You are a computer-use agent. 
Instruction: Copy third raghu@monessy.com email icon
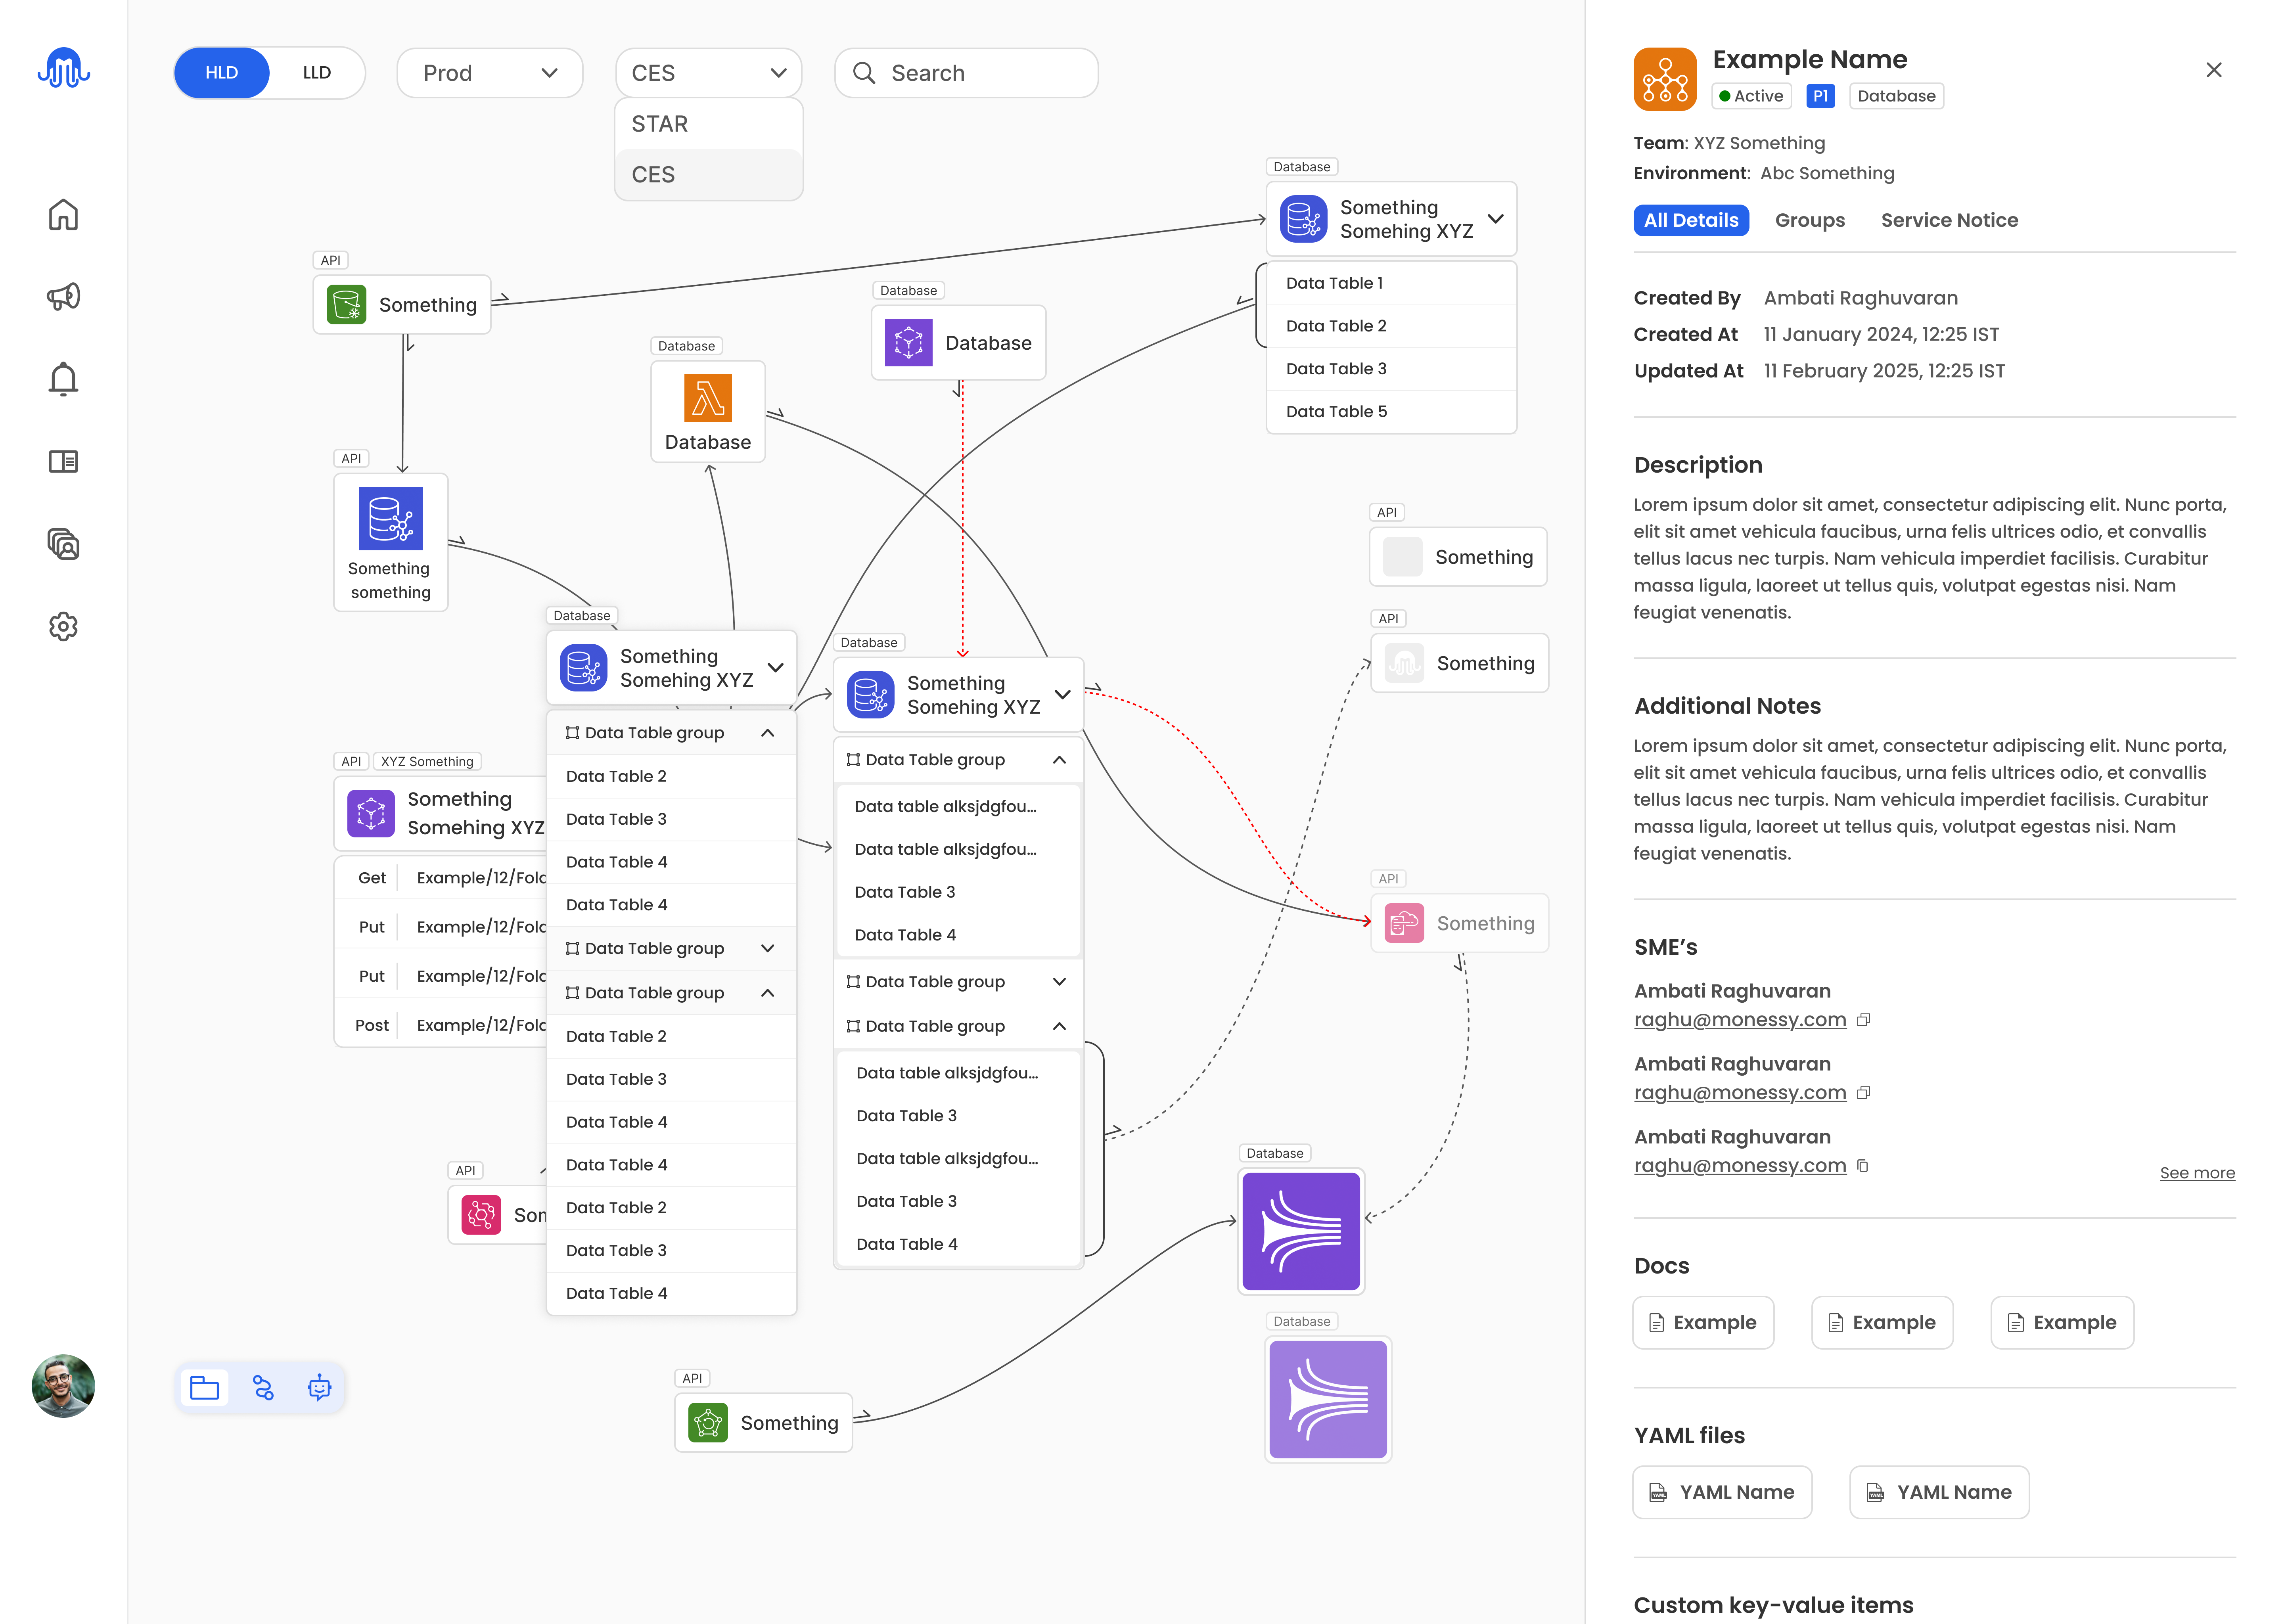[1862, 1166]
